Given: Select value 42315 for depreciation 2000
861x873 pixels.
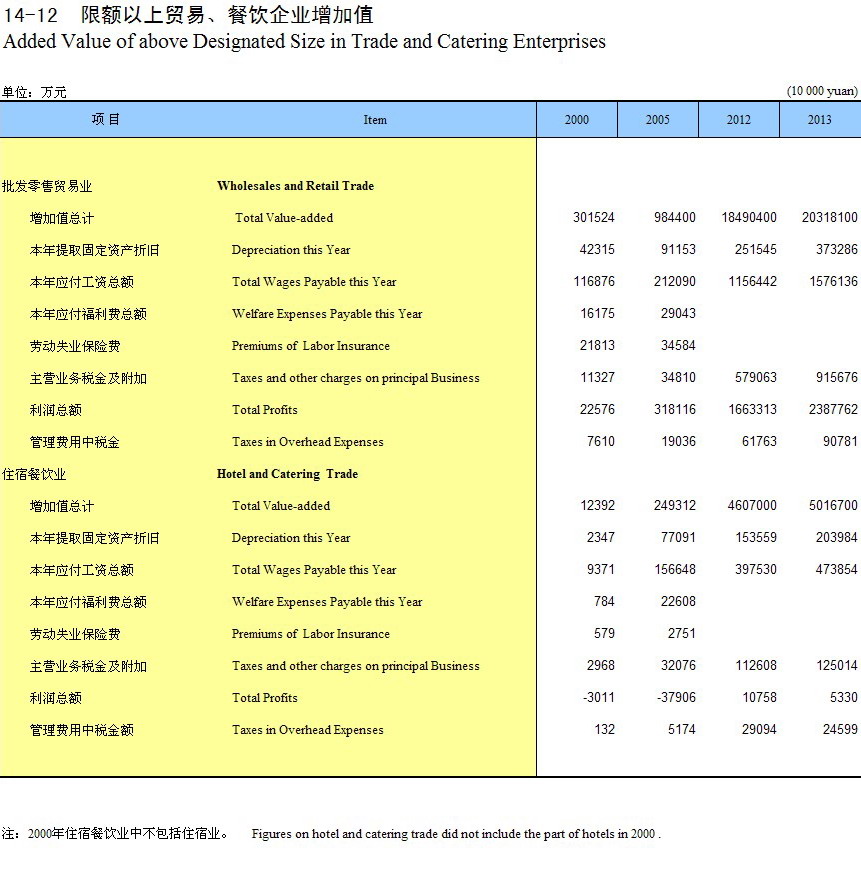Looking at the screenshot, I should [x=597, y=249].
